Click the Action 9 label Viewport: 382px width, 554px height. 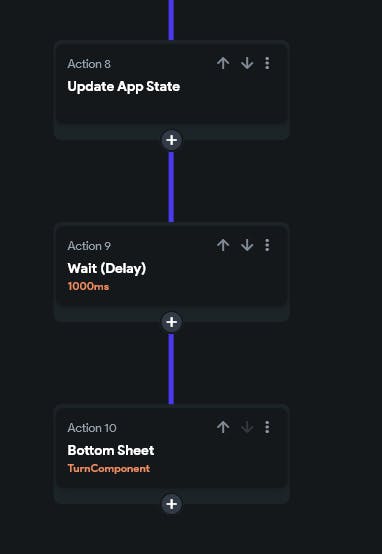[x=89, y=246]
